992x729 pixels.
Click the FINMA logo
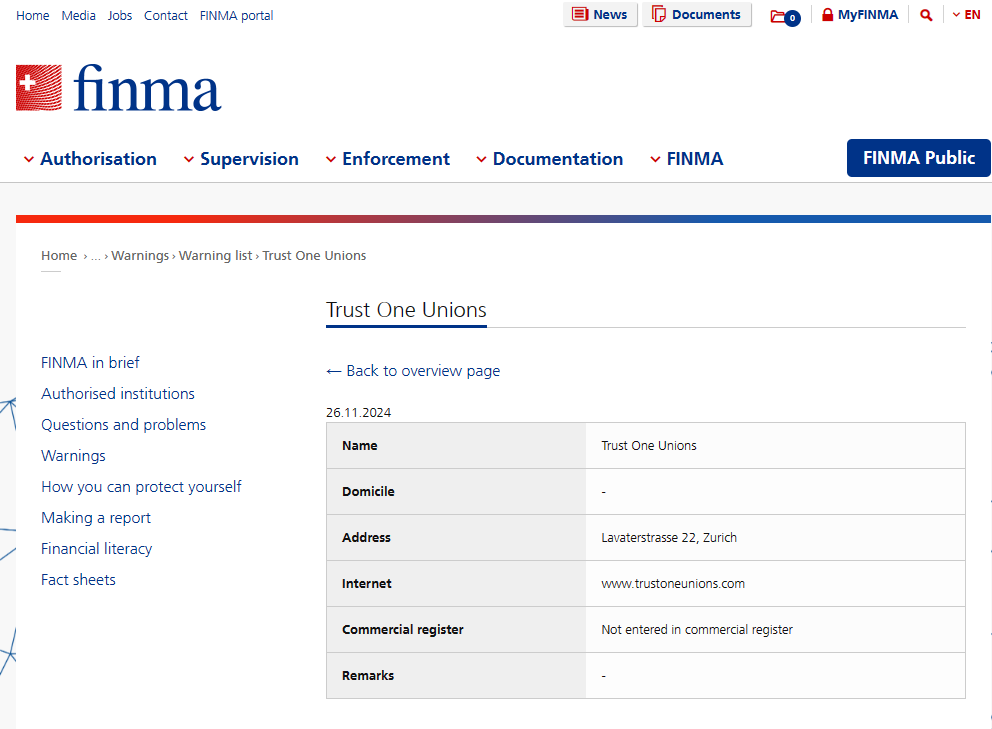coord(118,88)
